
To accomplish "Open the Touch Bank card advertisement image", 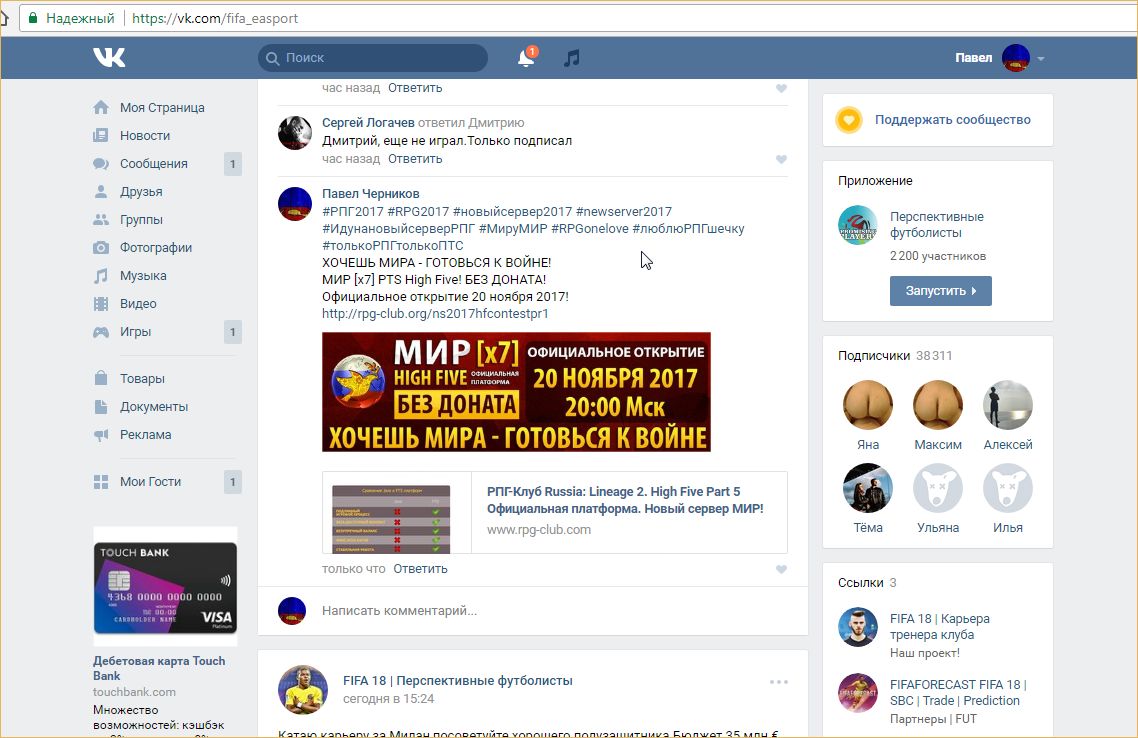I will point(165,588).
